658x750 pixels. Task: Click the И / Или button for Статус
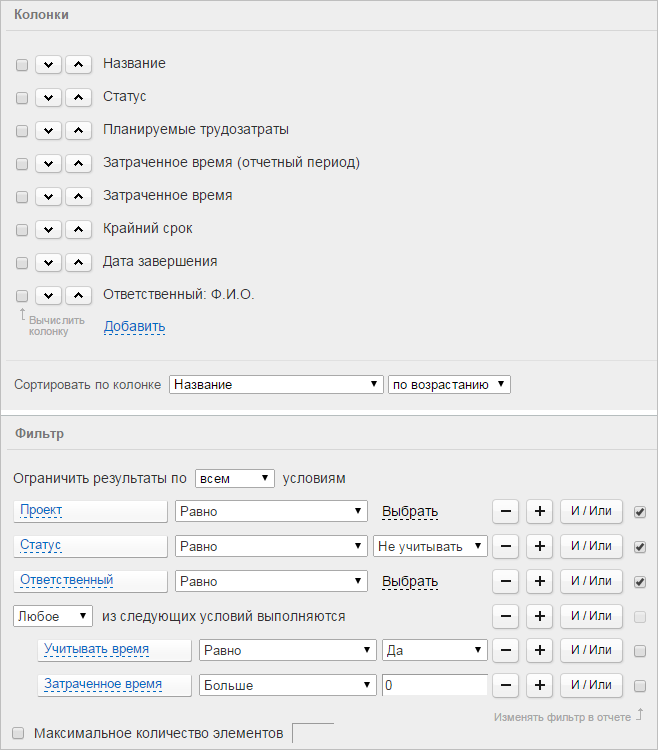(x=591, y=546)
